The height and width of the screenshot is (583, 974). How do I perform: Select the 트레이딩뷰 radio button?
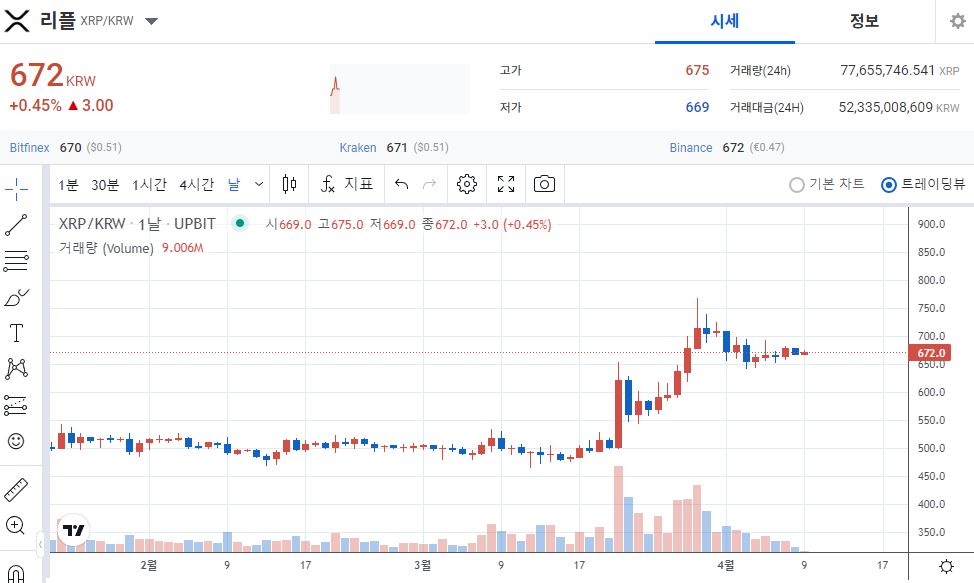pyautogui.click(x=888, y=185)
